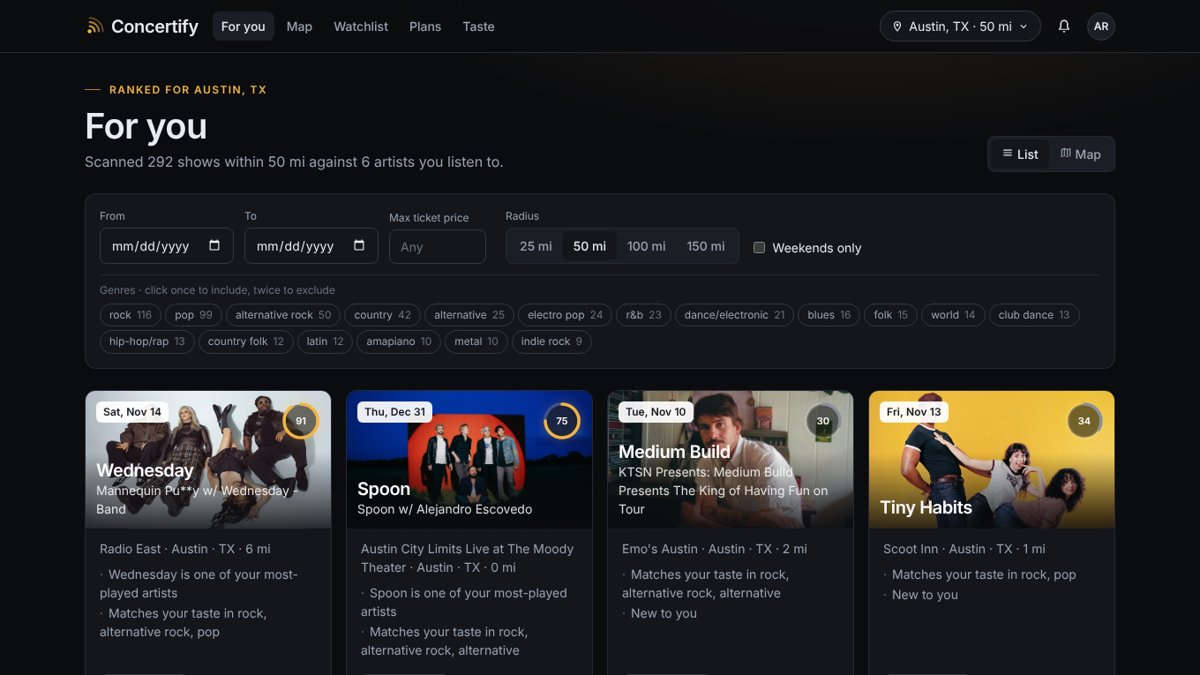
Task: Click the Fri, Nov 13 date badge
Action: [914, 412]
